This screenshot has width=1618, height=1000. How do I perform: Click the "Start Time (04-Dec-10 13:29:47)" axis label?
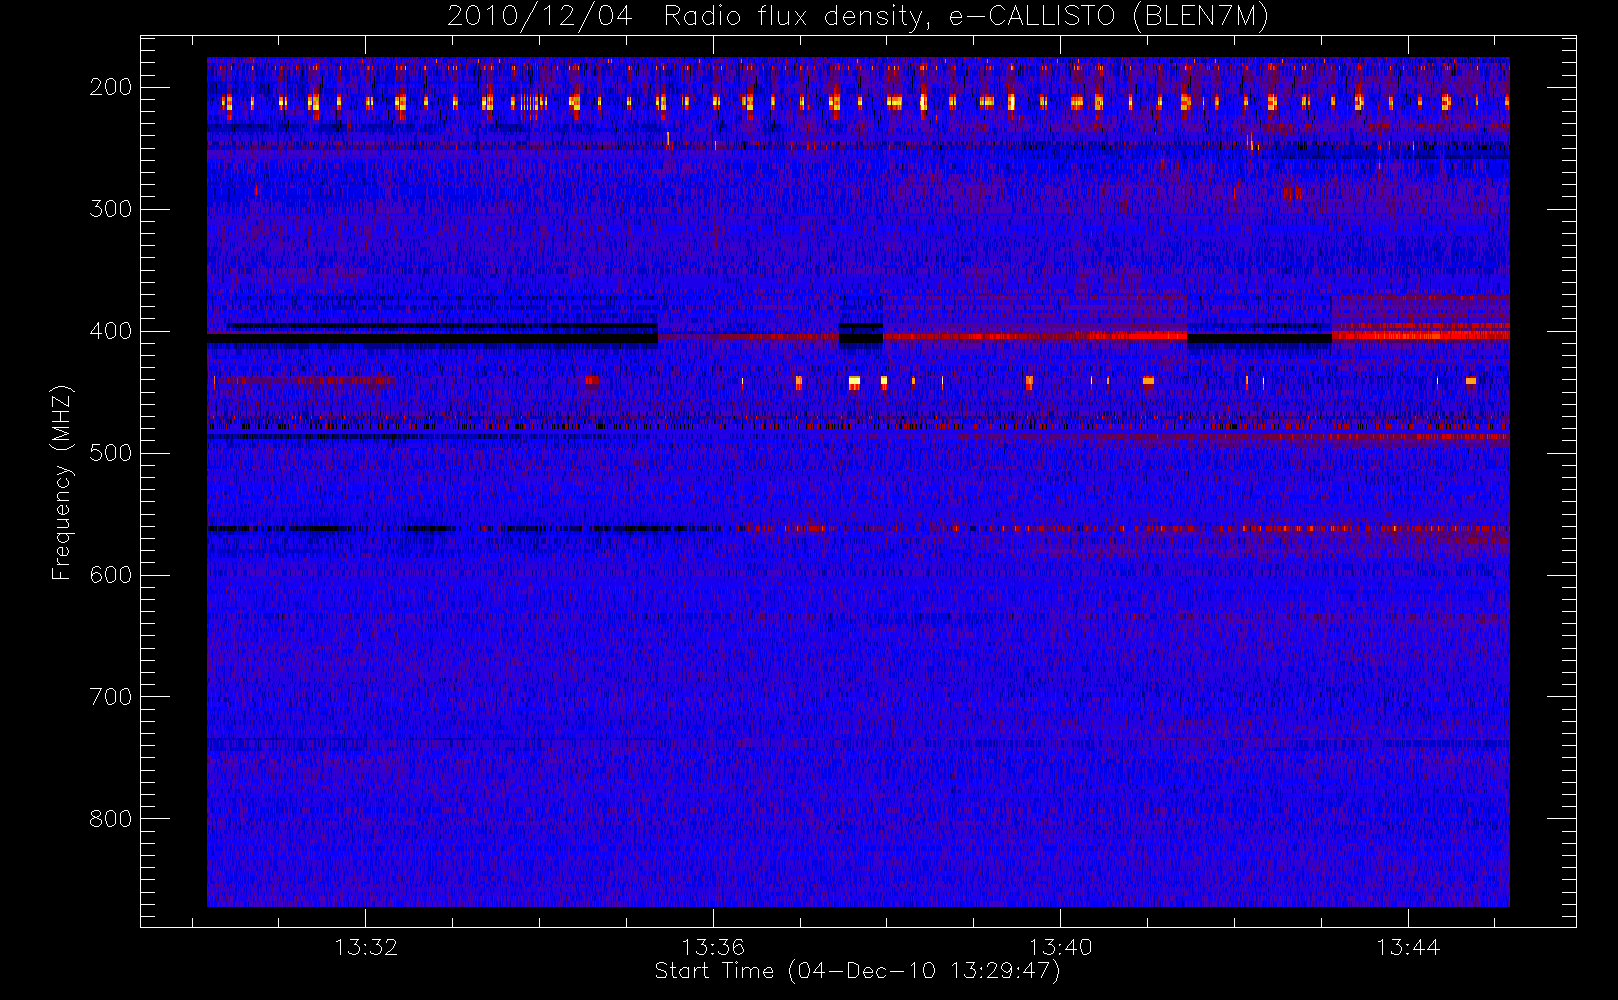click(x=857, y=971)
